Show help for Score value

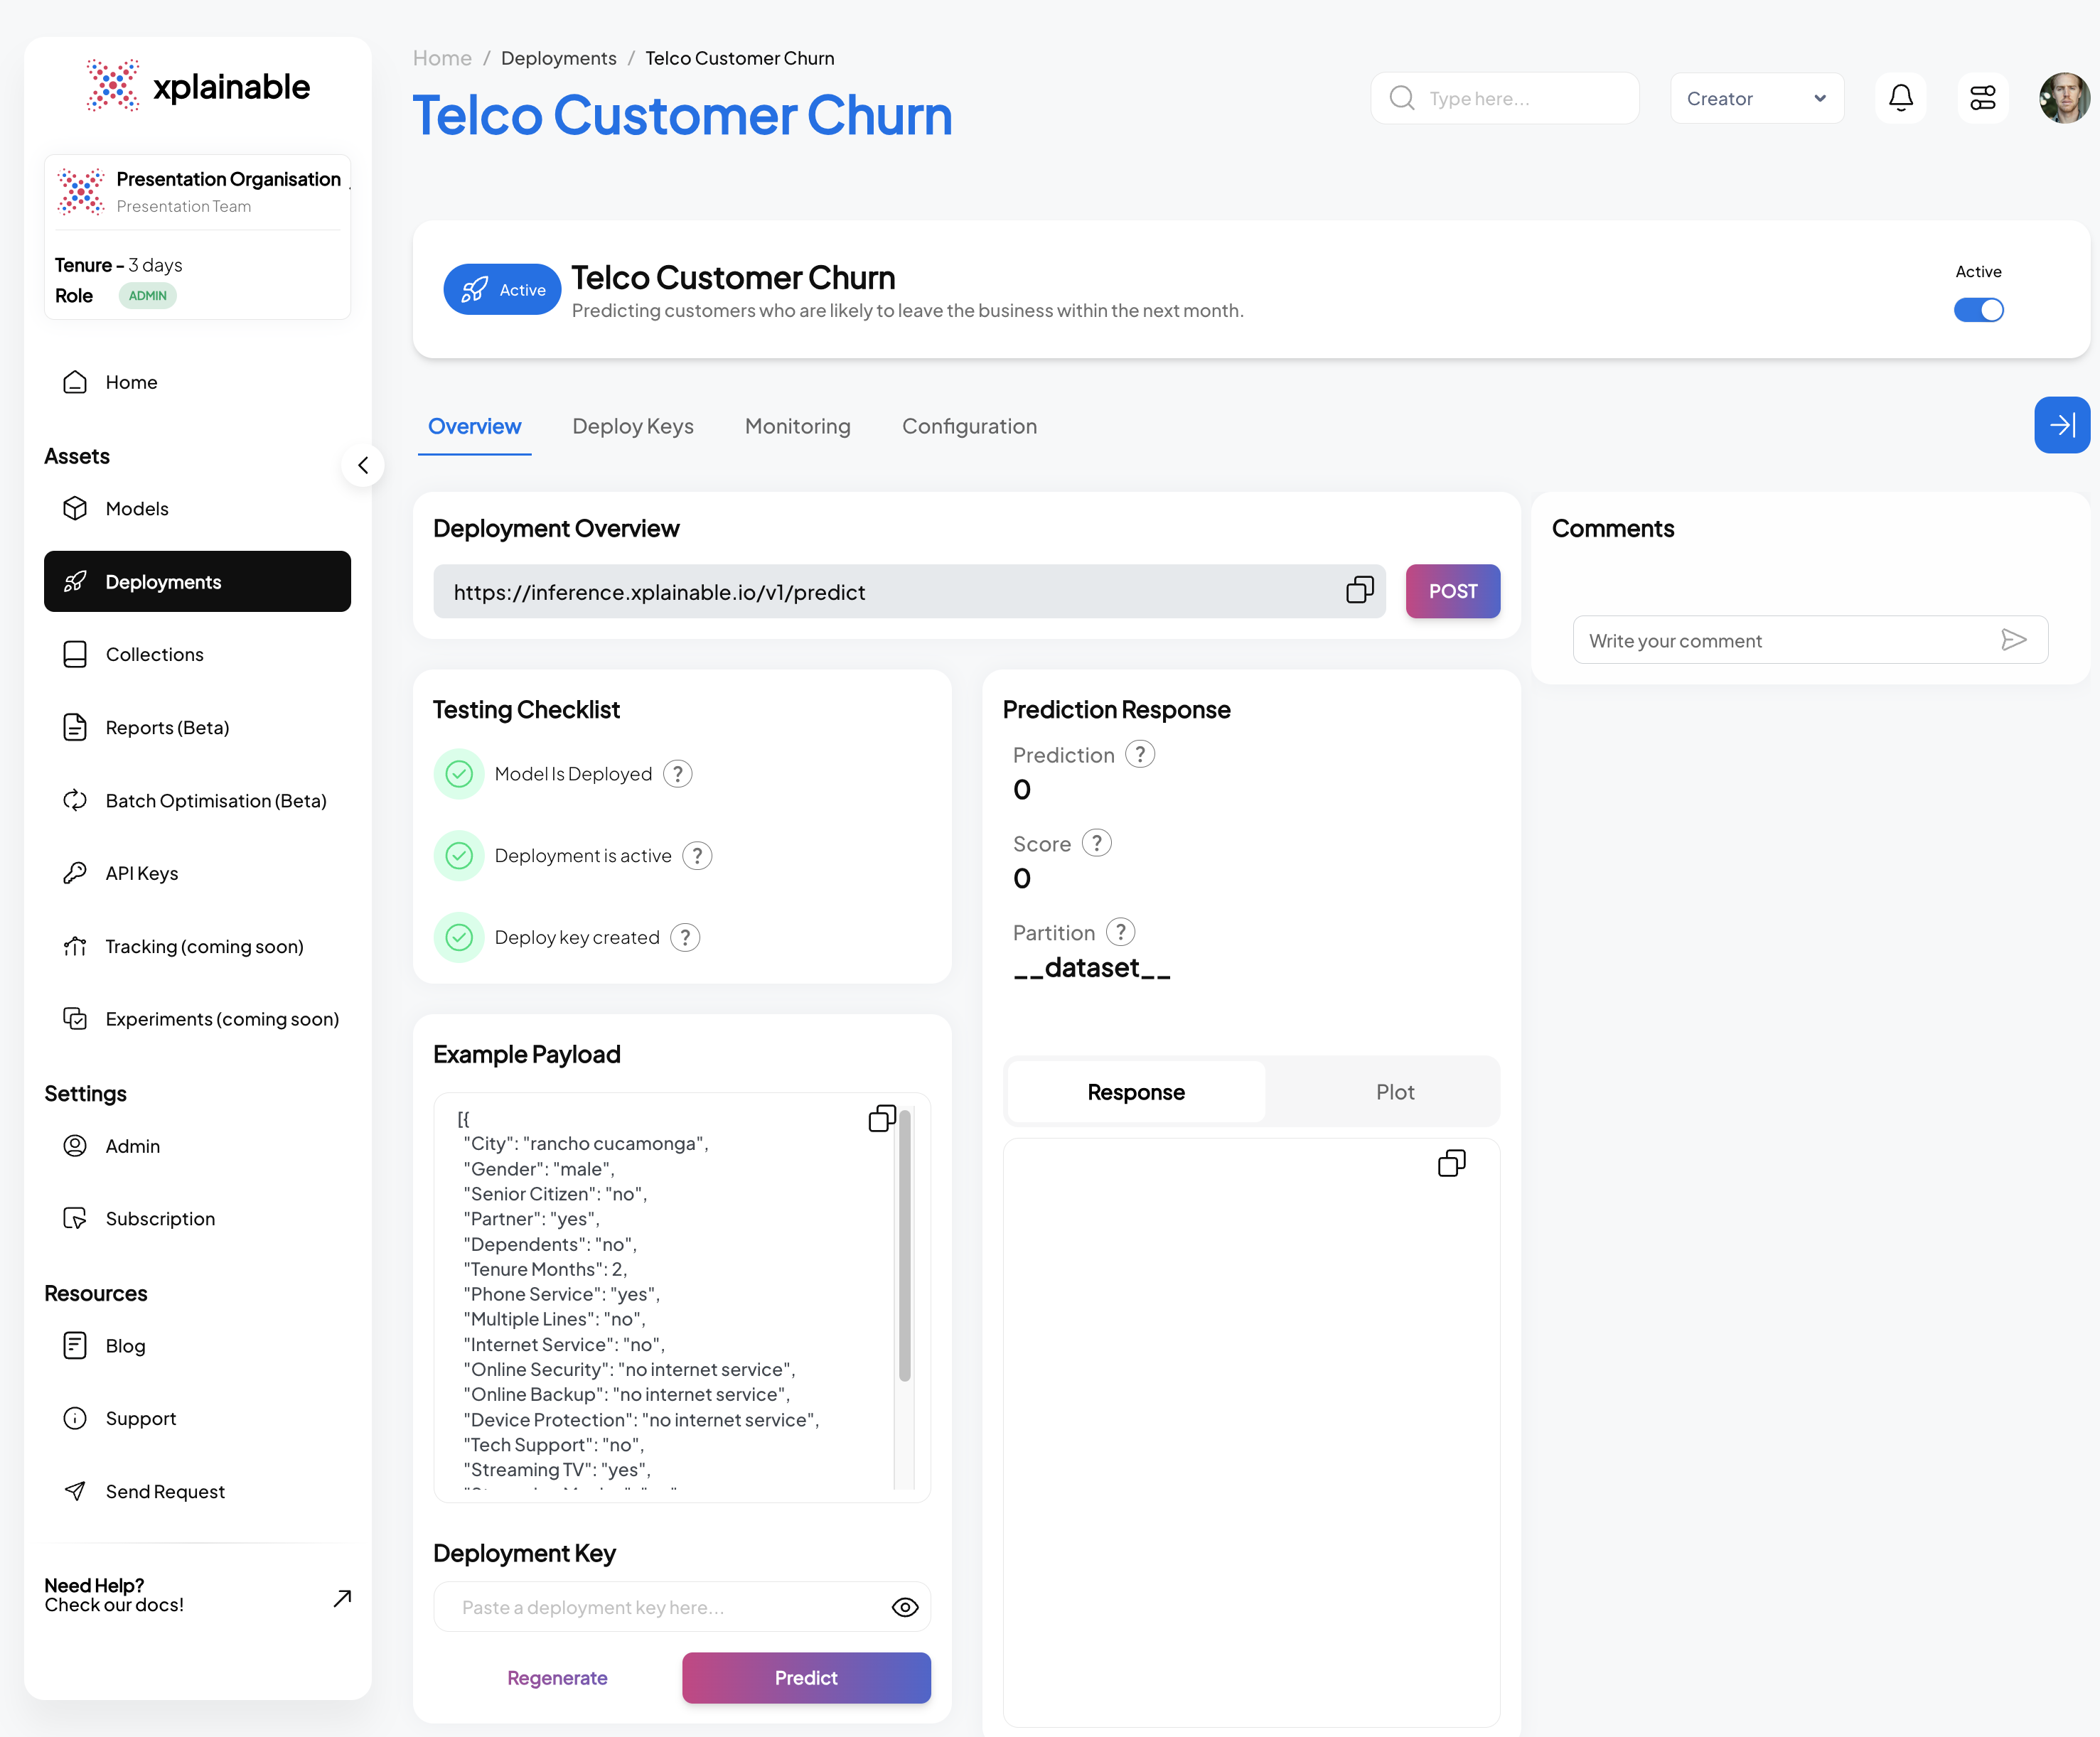click(x=1097, y=843)
